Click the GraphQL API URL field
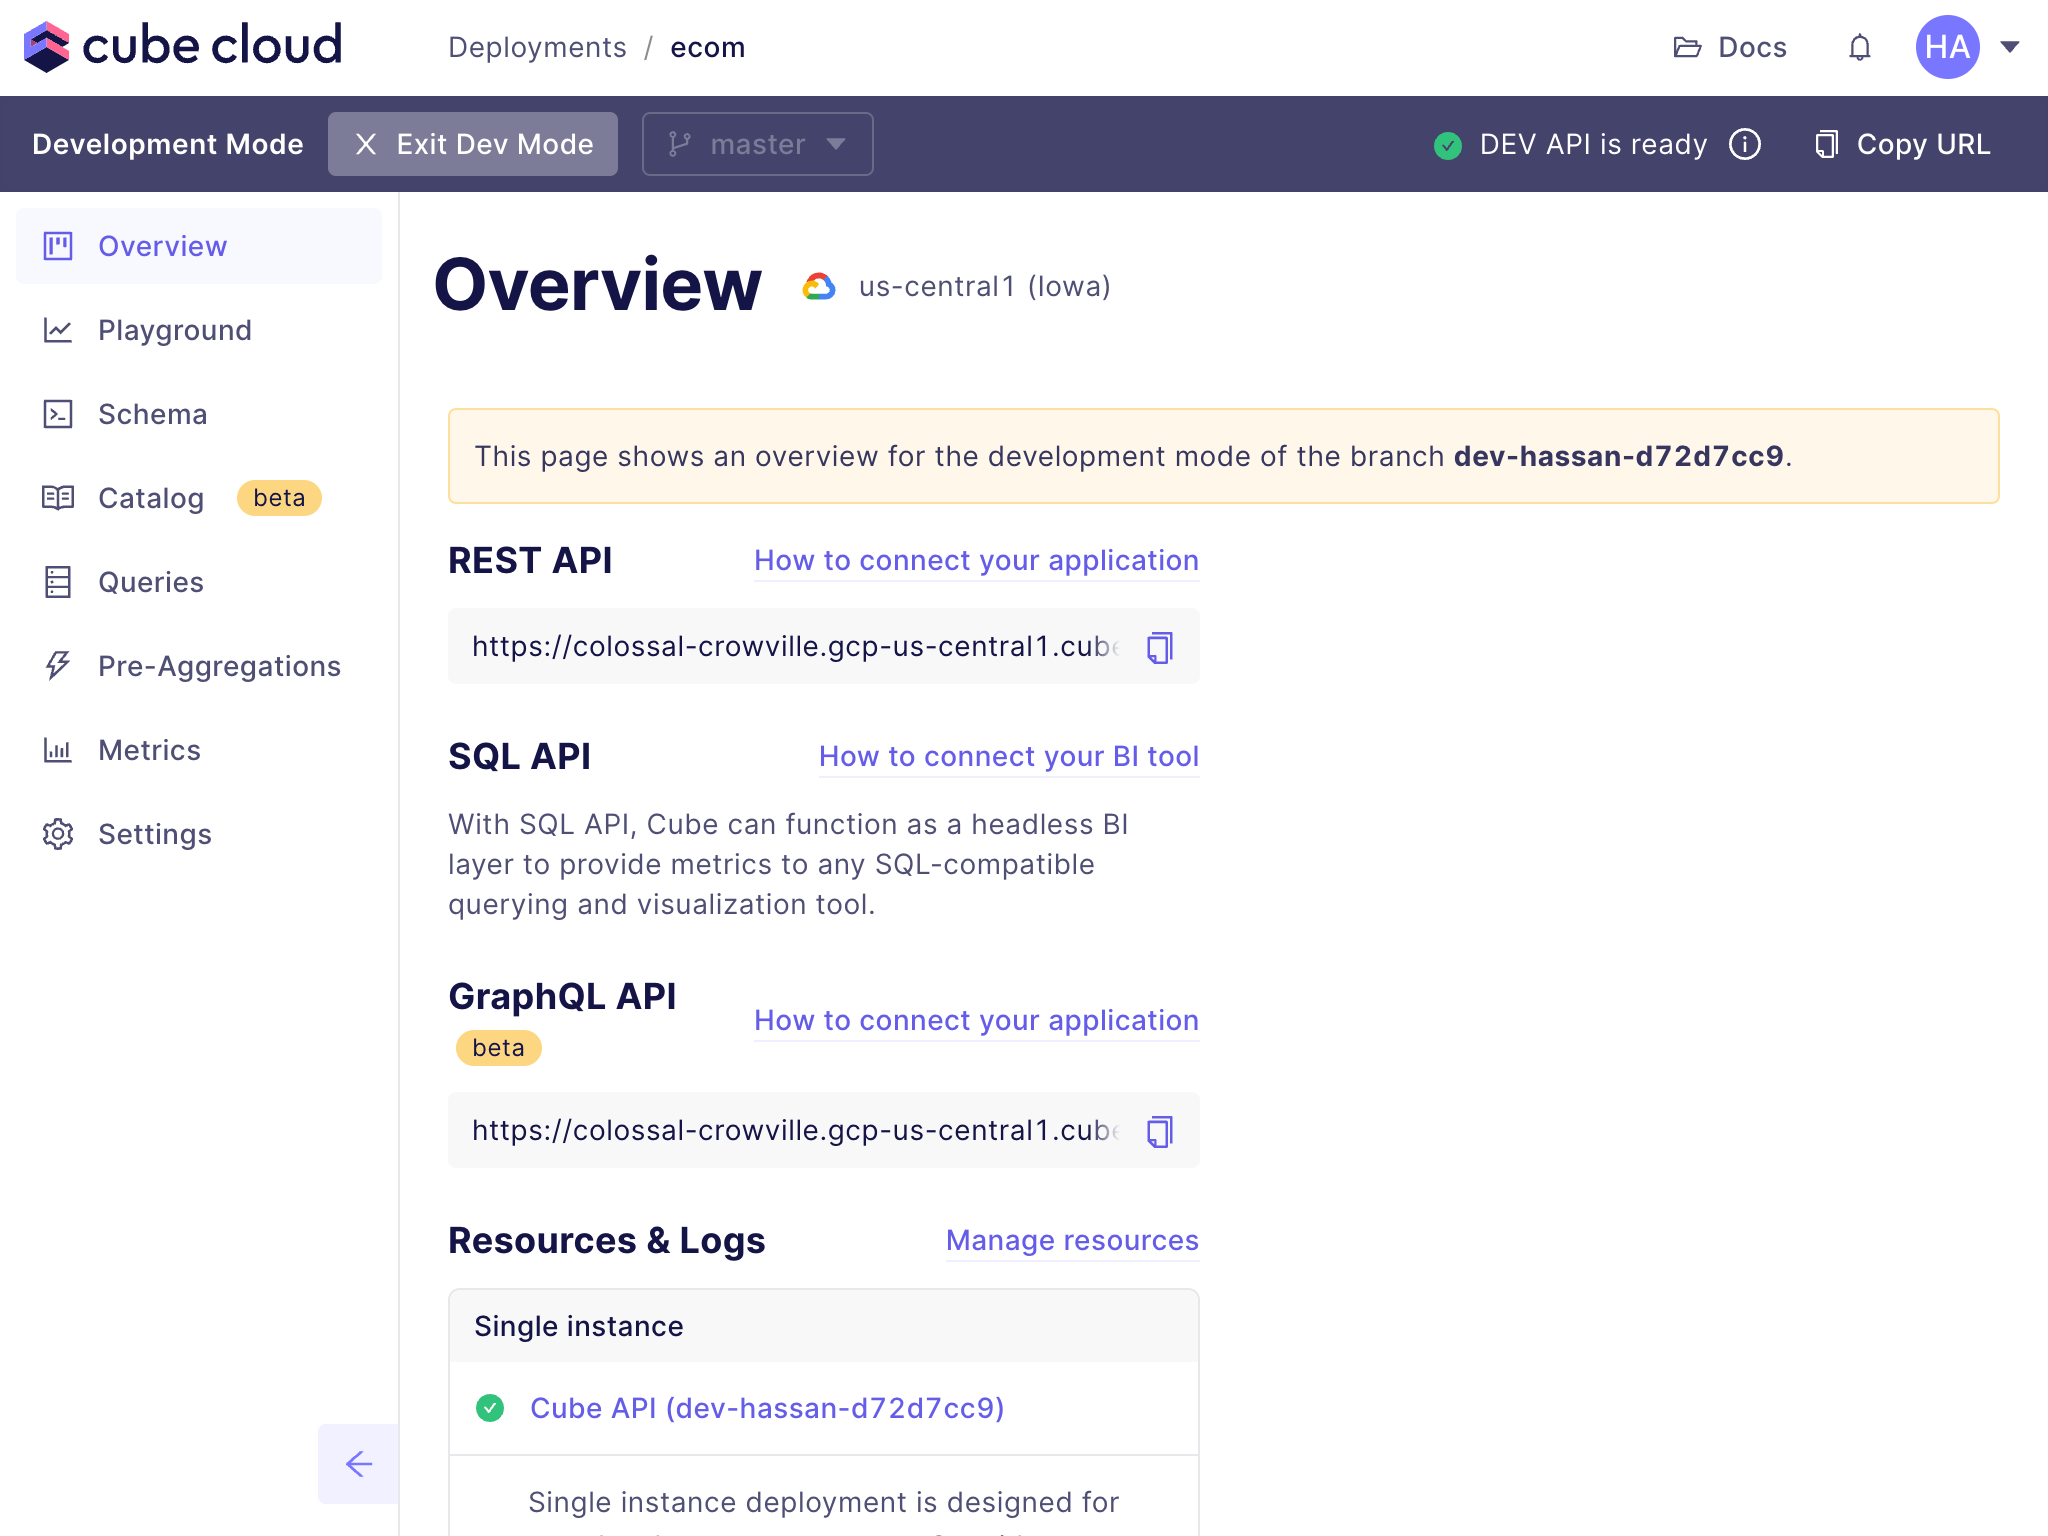 [824, 1130]
